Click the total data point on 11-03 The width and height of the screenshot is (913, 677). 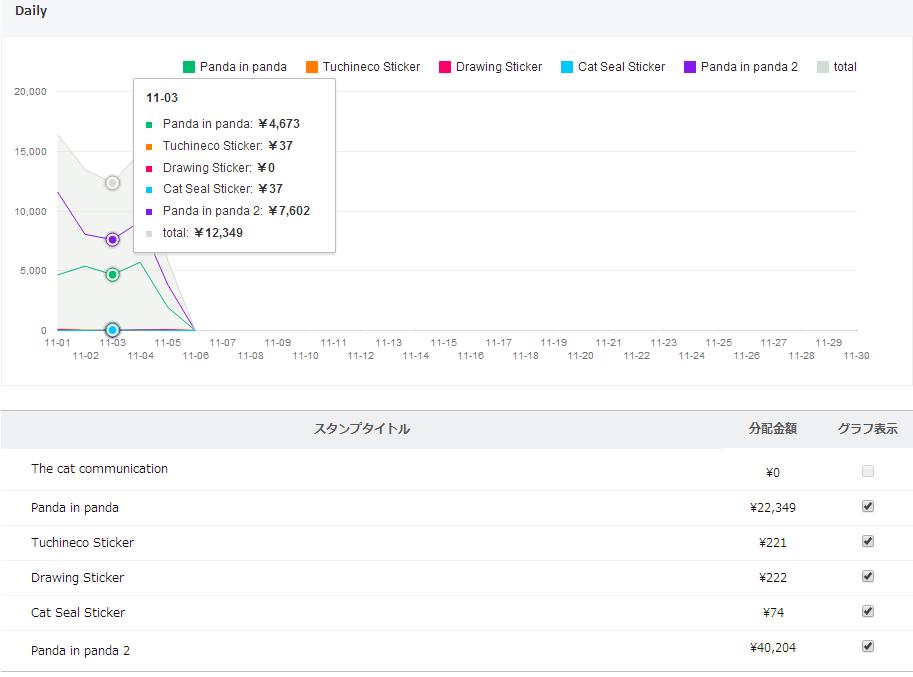112,183
